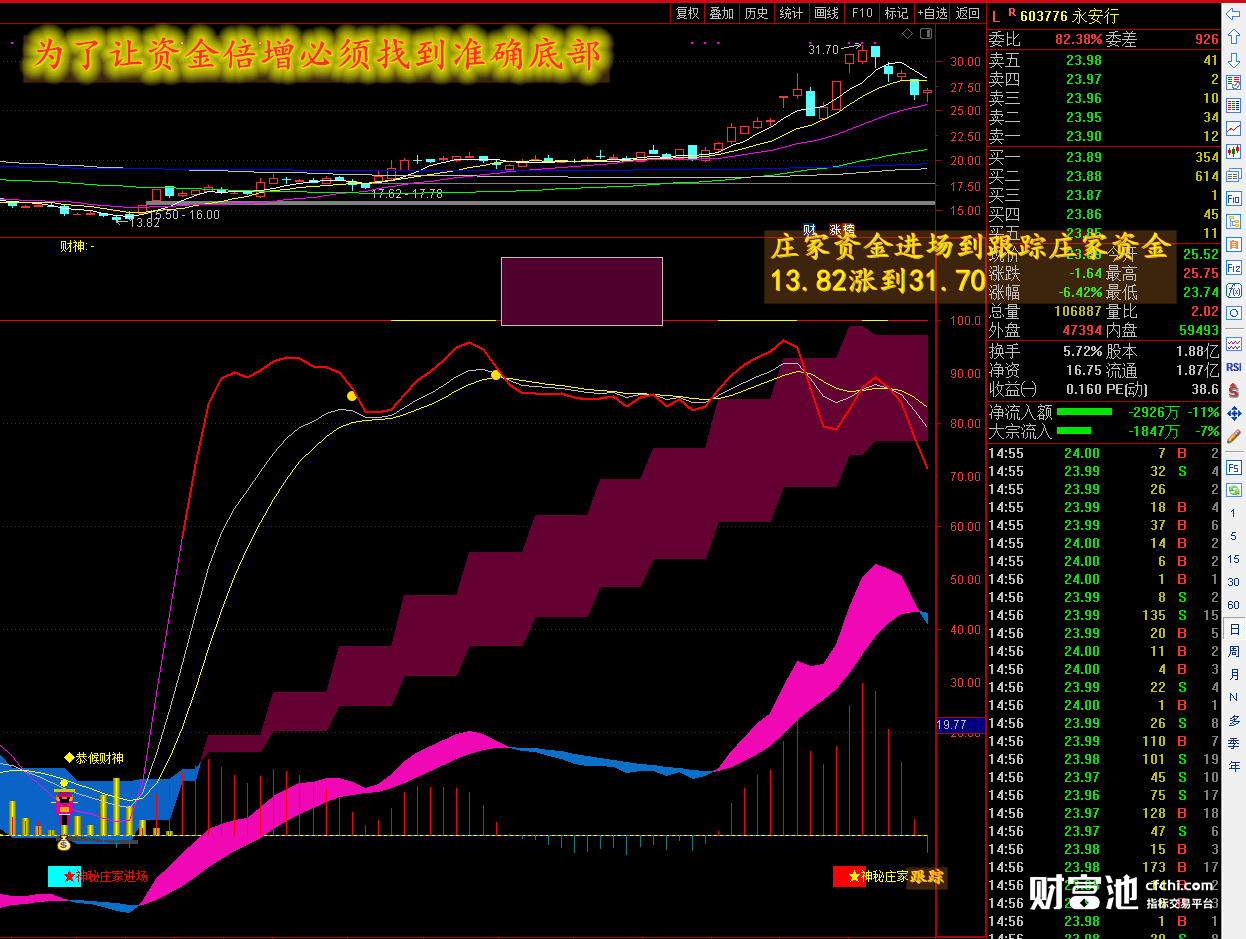Click the 卖一 price 23.90 row

(1104, 136)
